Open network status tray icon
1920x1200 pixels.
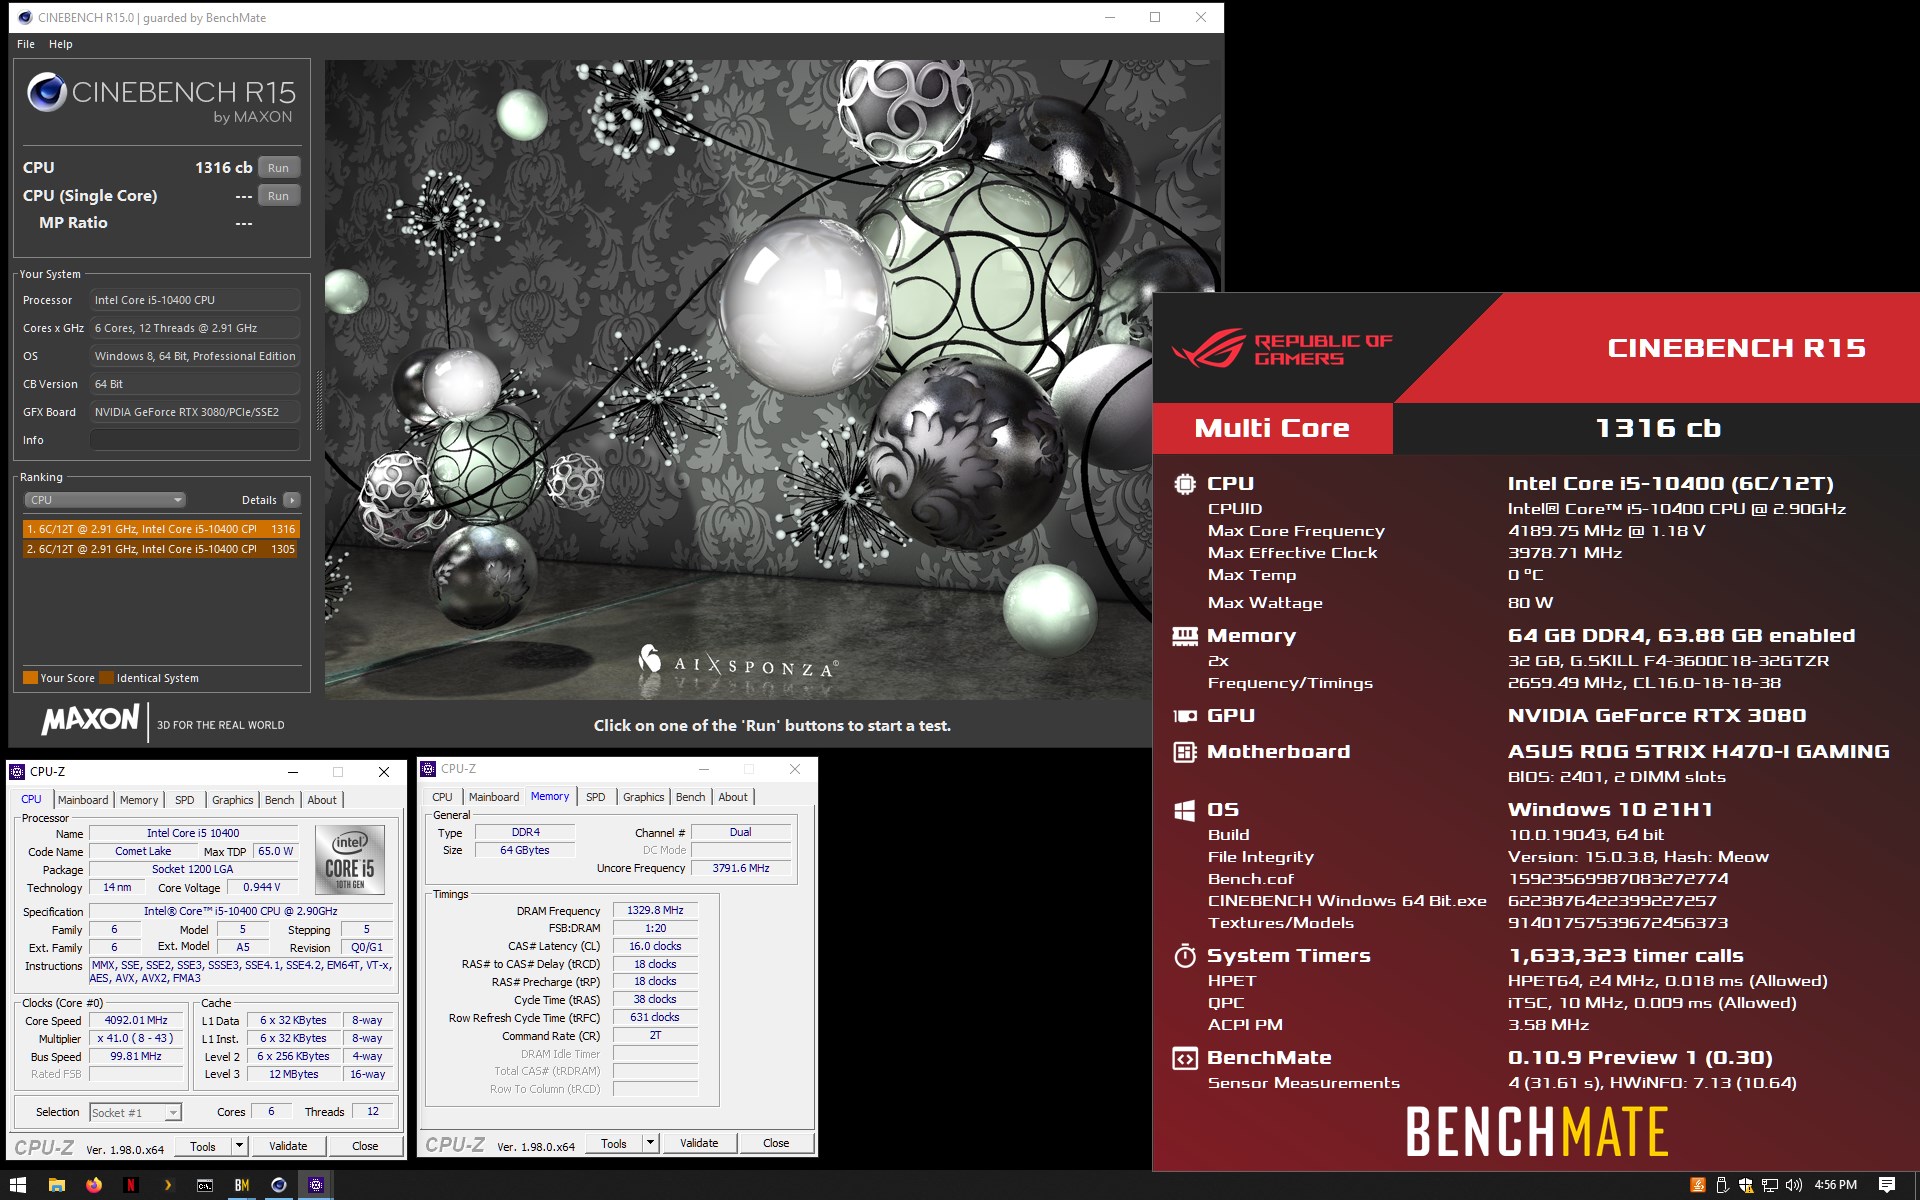[x=1769, y=1185]
